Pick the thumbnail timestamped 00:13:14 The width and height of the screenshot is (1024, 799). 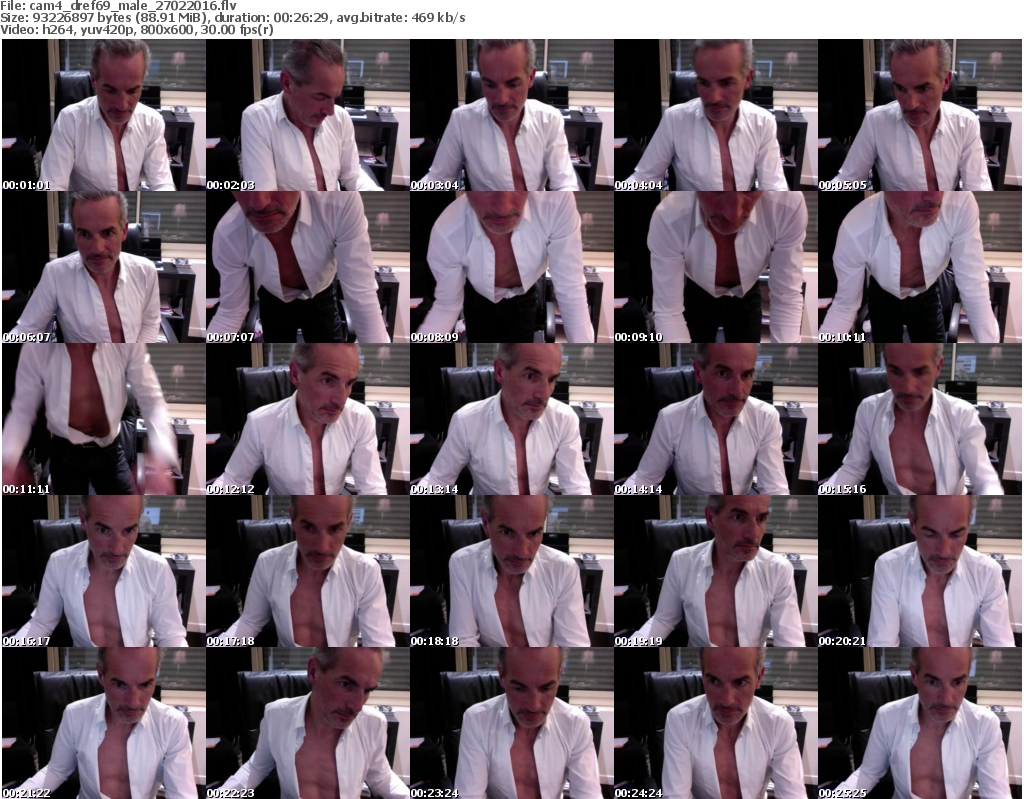(512, 419)
